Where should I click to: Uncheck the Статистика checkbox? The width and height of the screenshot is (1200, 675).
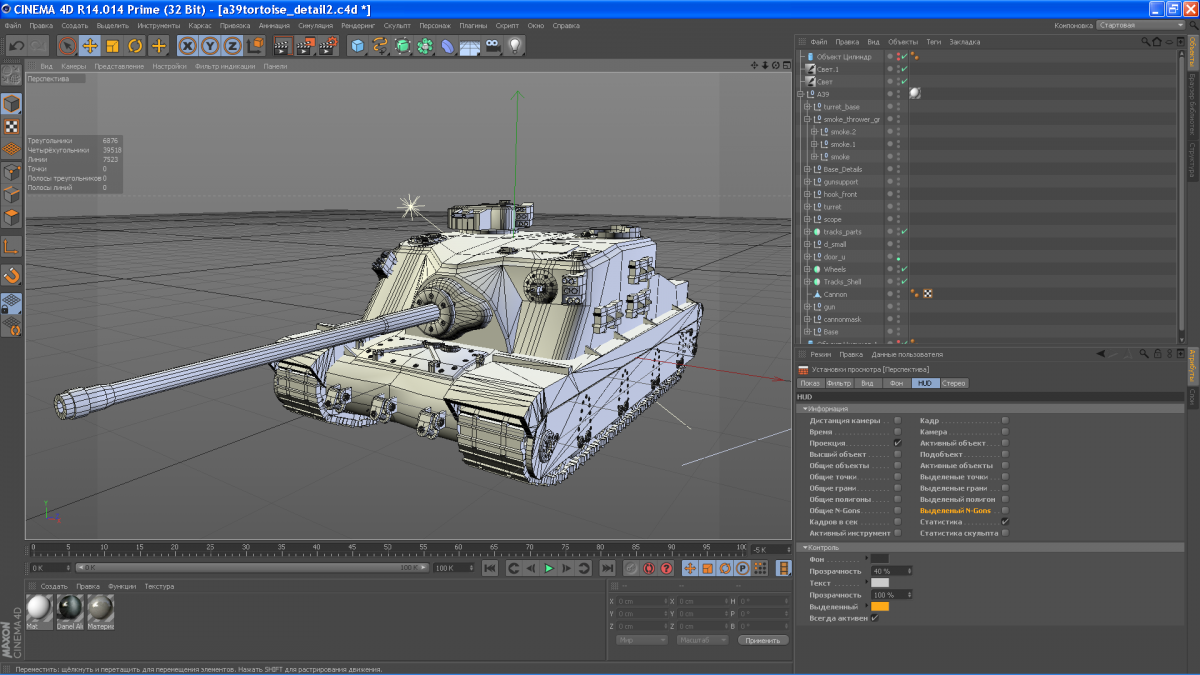pyautogui.click(x=1005, y=521)
